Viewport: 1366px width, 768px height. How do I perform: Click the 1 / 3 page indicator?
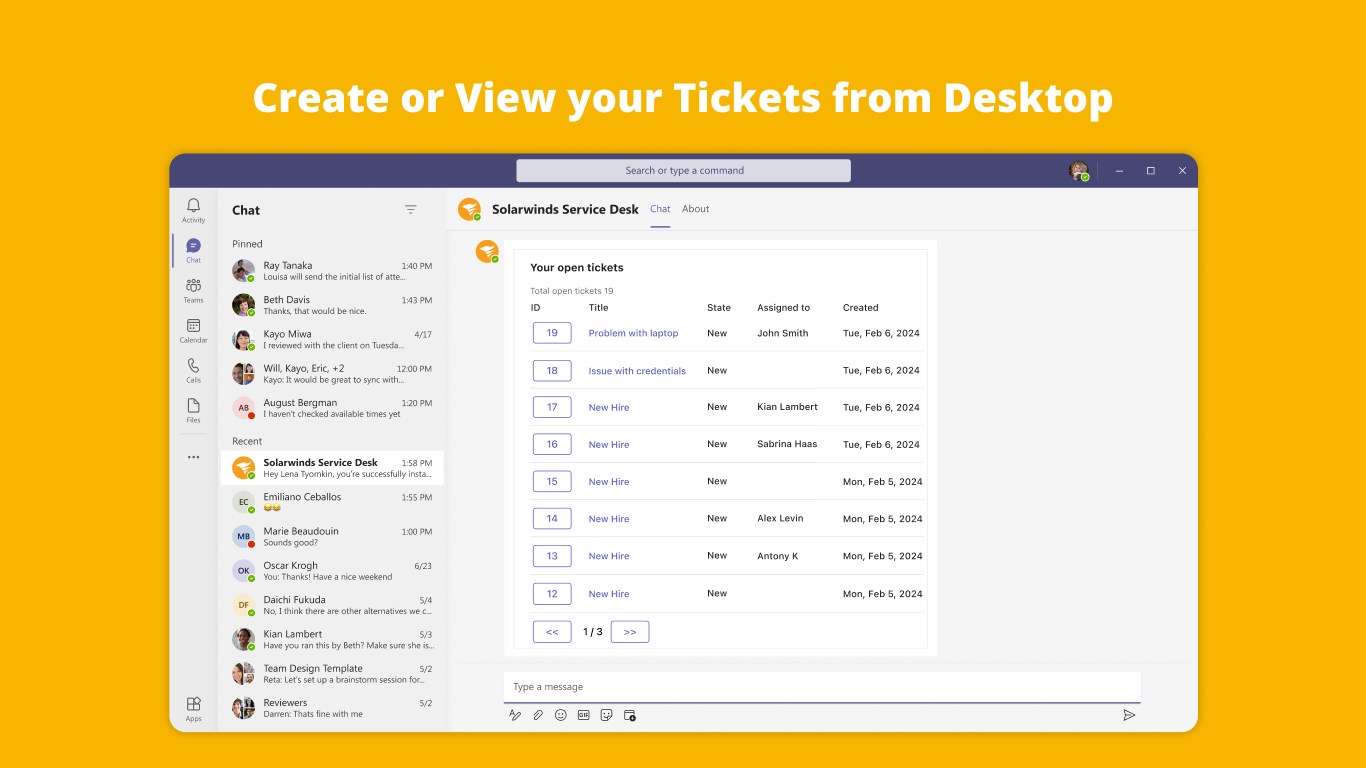click(x=593, y=632)
